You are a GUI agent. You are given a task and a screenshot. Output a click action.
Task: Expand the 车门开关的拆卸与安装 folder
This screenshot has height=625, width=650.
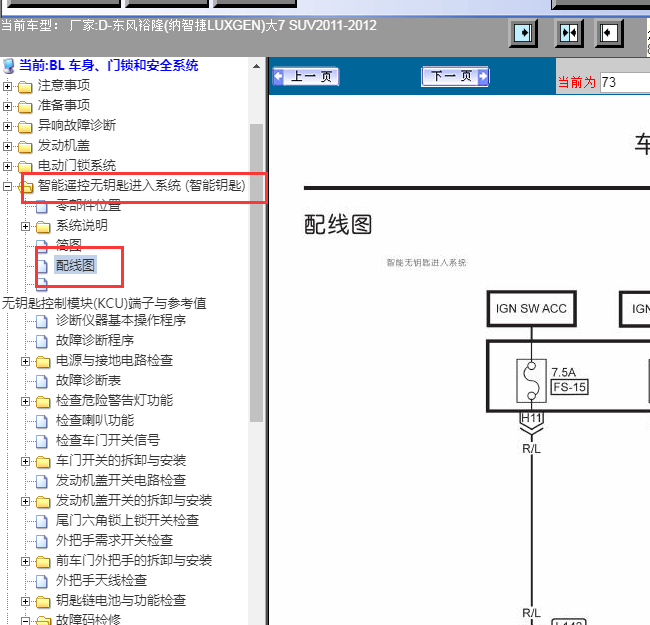(x=25, y=461)
